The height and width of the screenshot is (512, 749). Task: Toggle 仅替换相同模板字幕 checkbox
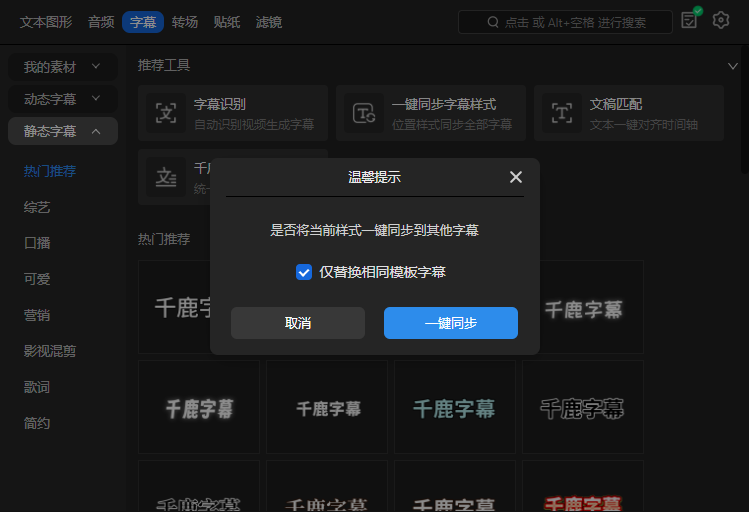point(304,272)
